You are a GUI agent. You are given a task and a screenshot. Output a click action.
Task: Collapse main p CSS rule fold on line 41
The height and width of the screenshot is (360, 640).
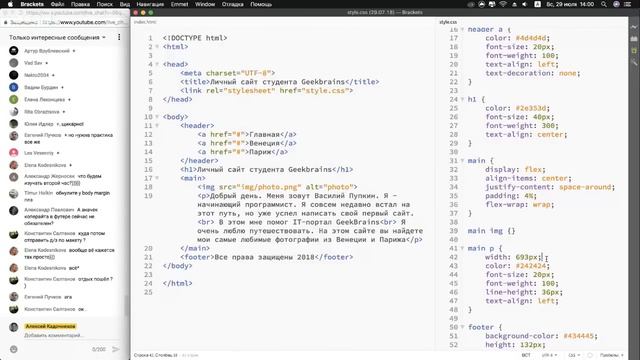[x=462, y=248]
